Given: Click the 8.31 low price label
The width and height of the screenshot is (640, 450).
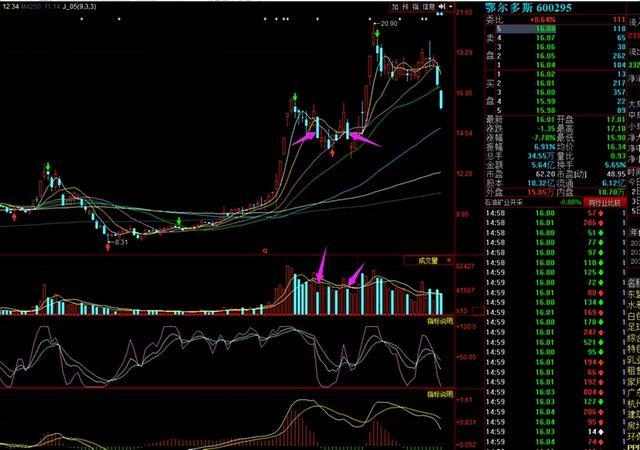Looking at the screenshot, I should click(121, 243).
